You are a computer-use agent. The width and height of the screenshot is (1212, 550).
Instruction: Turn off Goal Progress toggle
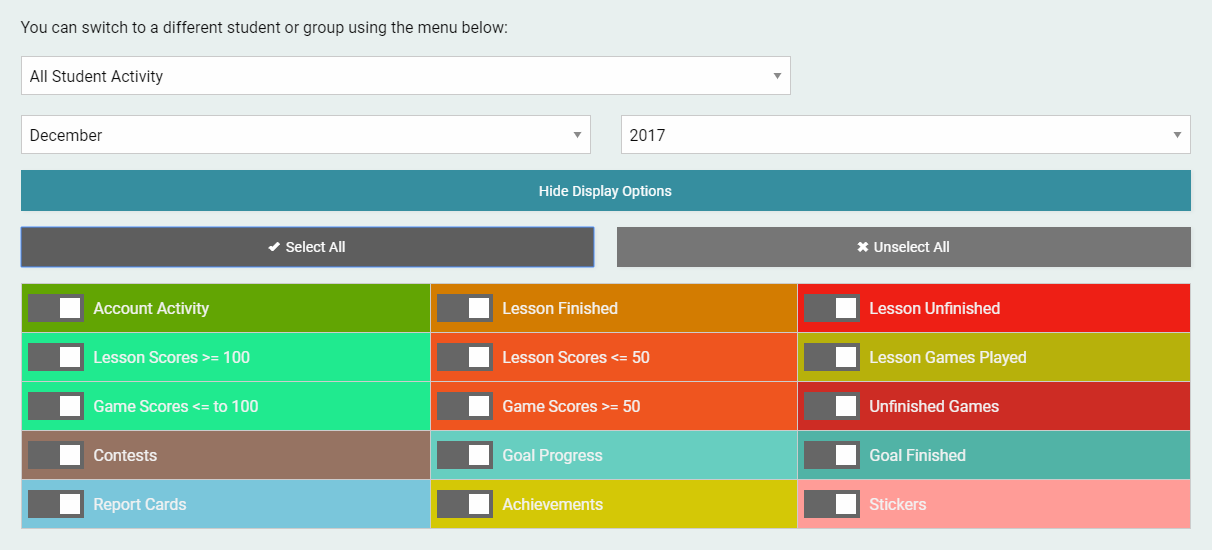click(x=465, y=455)
